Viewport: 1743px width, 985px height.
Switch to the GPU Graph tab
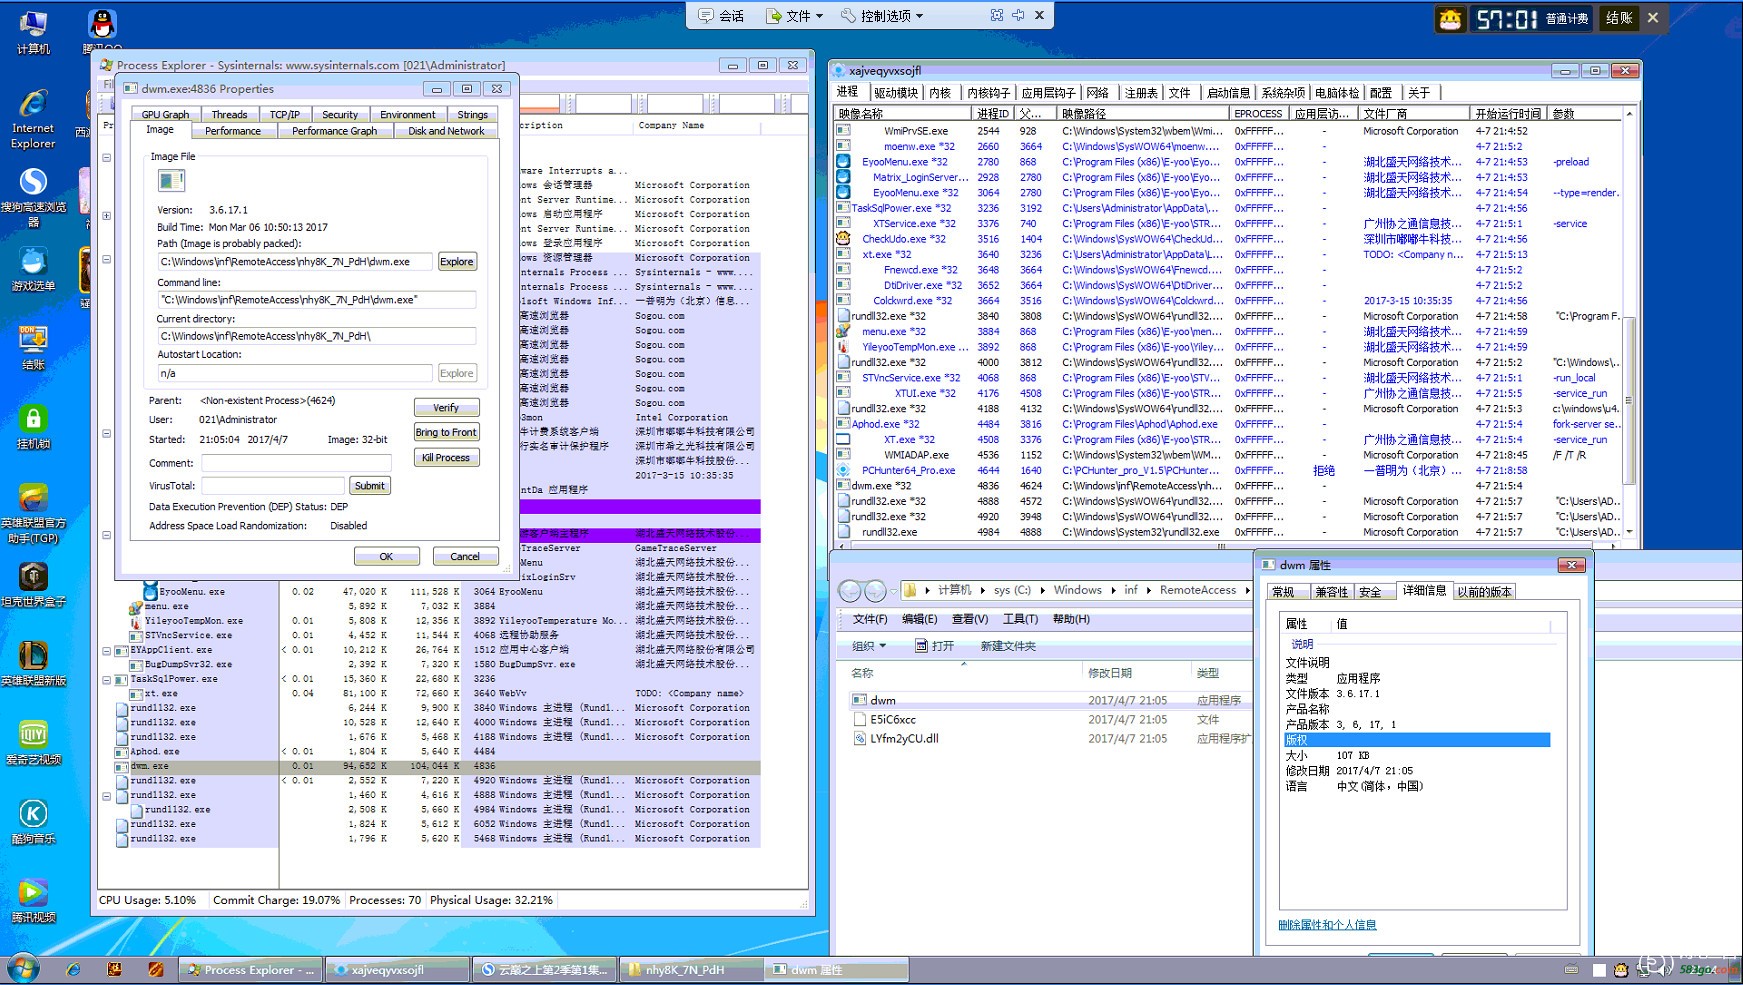[x=165, y=114]
